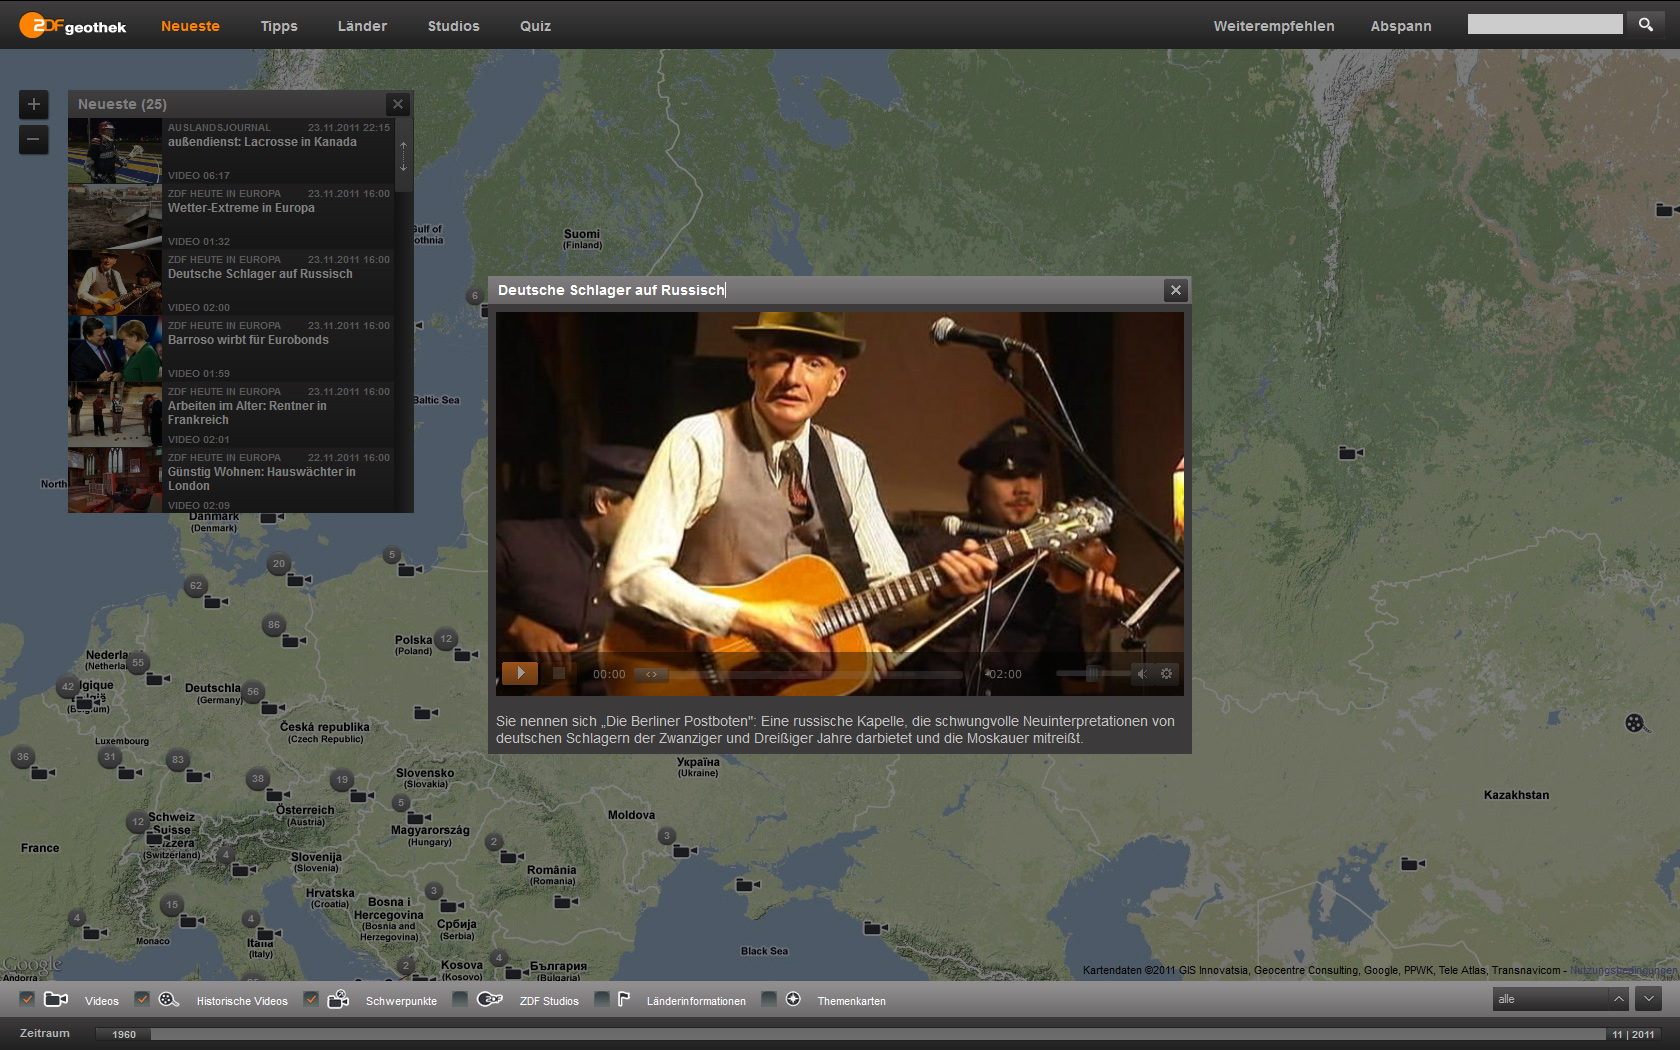Open the Länder menu
Image resolution: width=1680 pixels, height=1050 pixels.
point(362,26)
